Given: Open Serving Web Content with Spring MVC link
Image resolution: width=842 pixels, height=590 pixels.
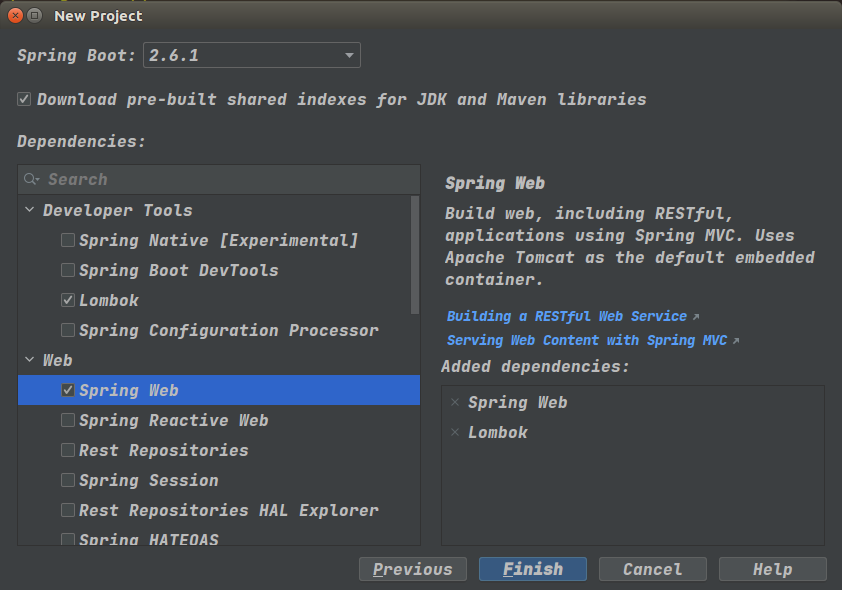Looking at the screenshot, I should pos(587,340).
